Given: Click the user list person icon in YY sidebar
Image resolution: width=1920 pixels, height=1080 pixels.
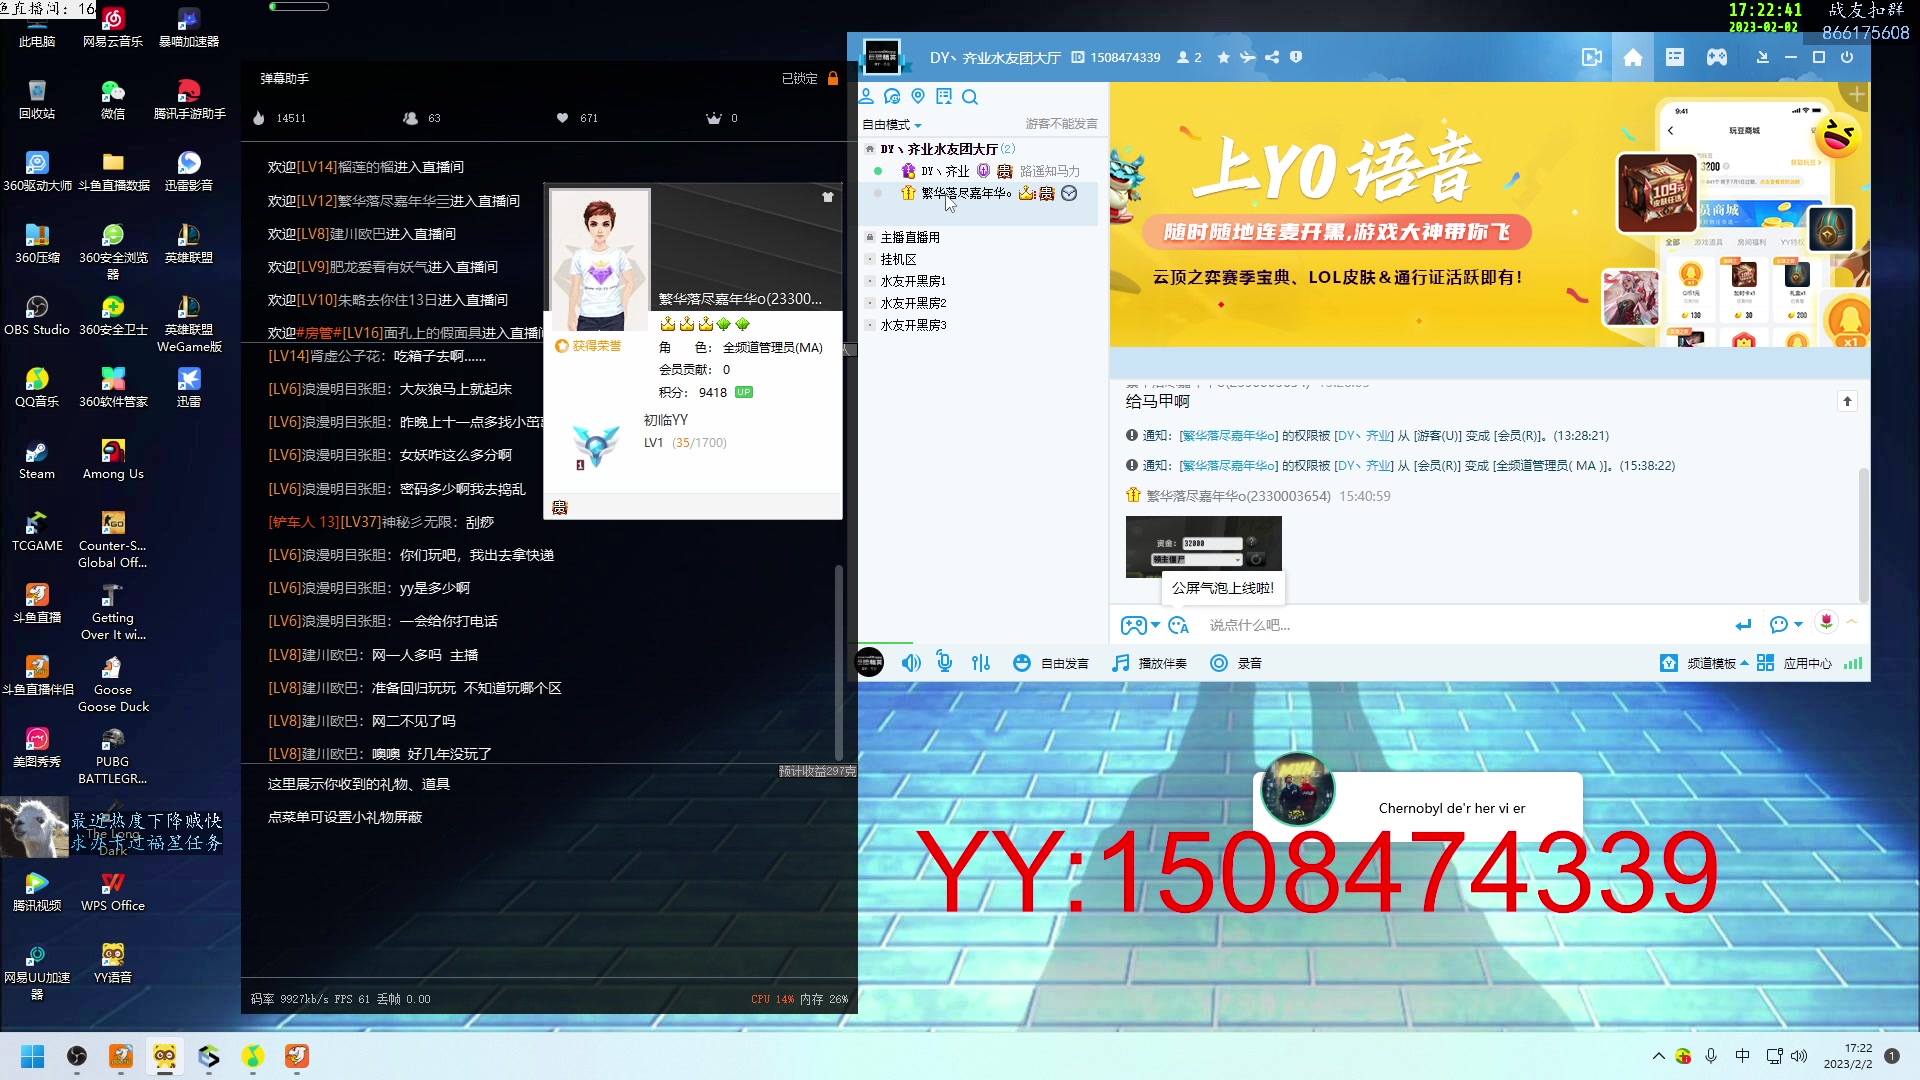Looking at the screenshot, I should coord(866,97).
